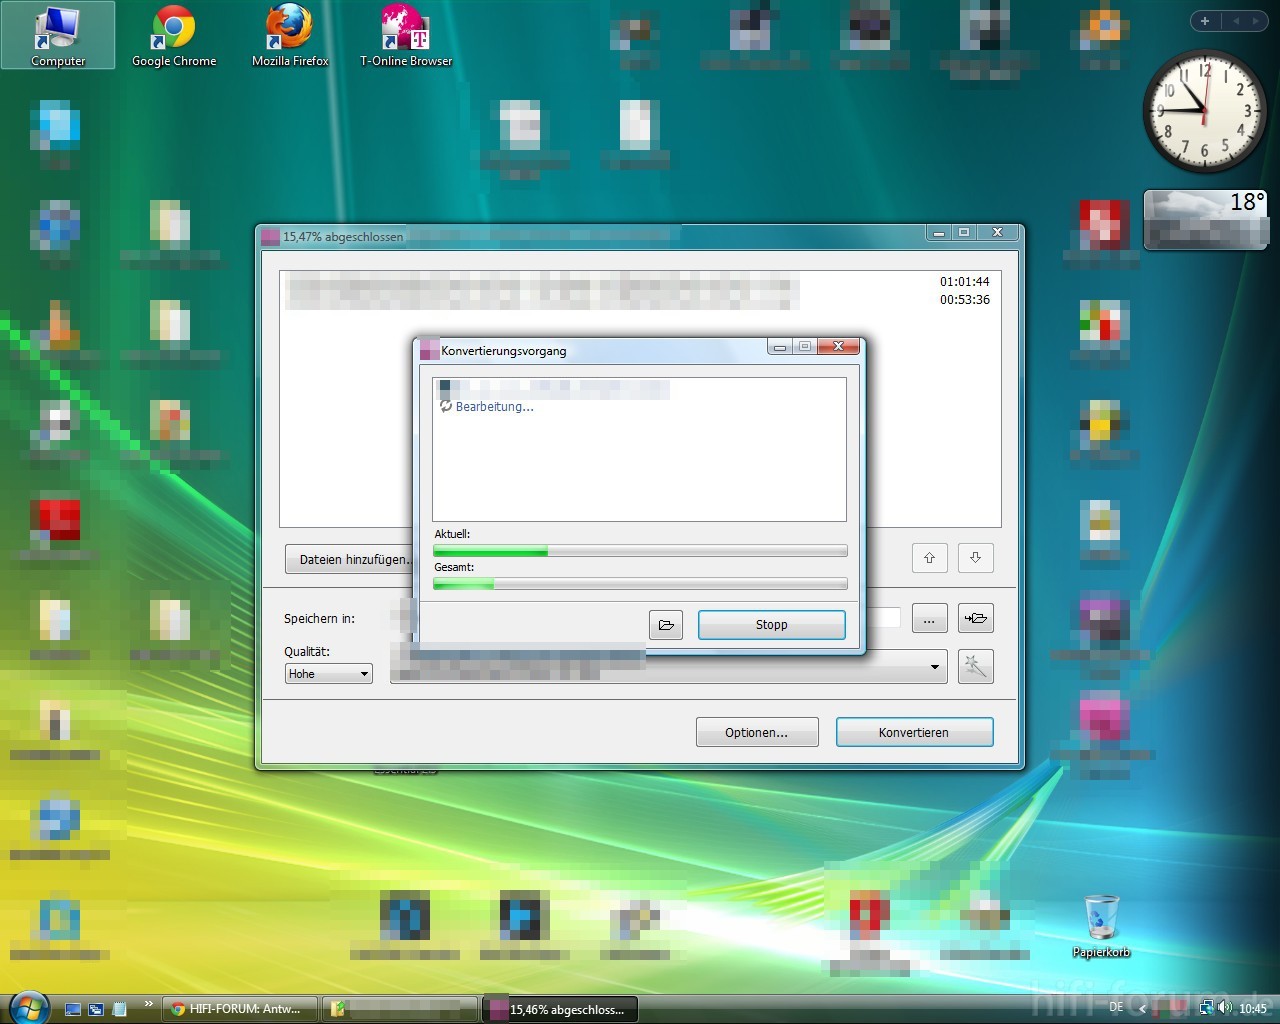The width and height of the screenshot is (1280, 1024).
Task: Launch Mozilla Firefox from the desktop
Action: 290,36
